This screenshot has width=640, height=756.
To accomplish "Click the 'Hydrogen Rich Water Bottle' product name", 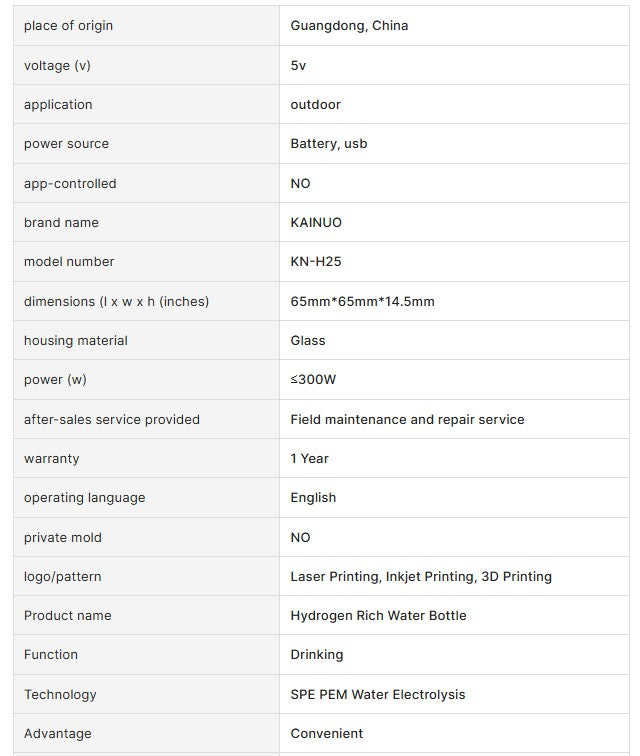I will pyautogui.click(x=378, y=615).
